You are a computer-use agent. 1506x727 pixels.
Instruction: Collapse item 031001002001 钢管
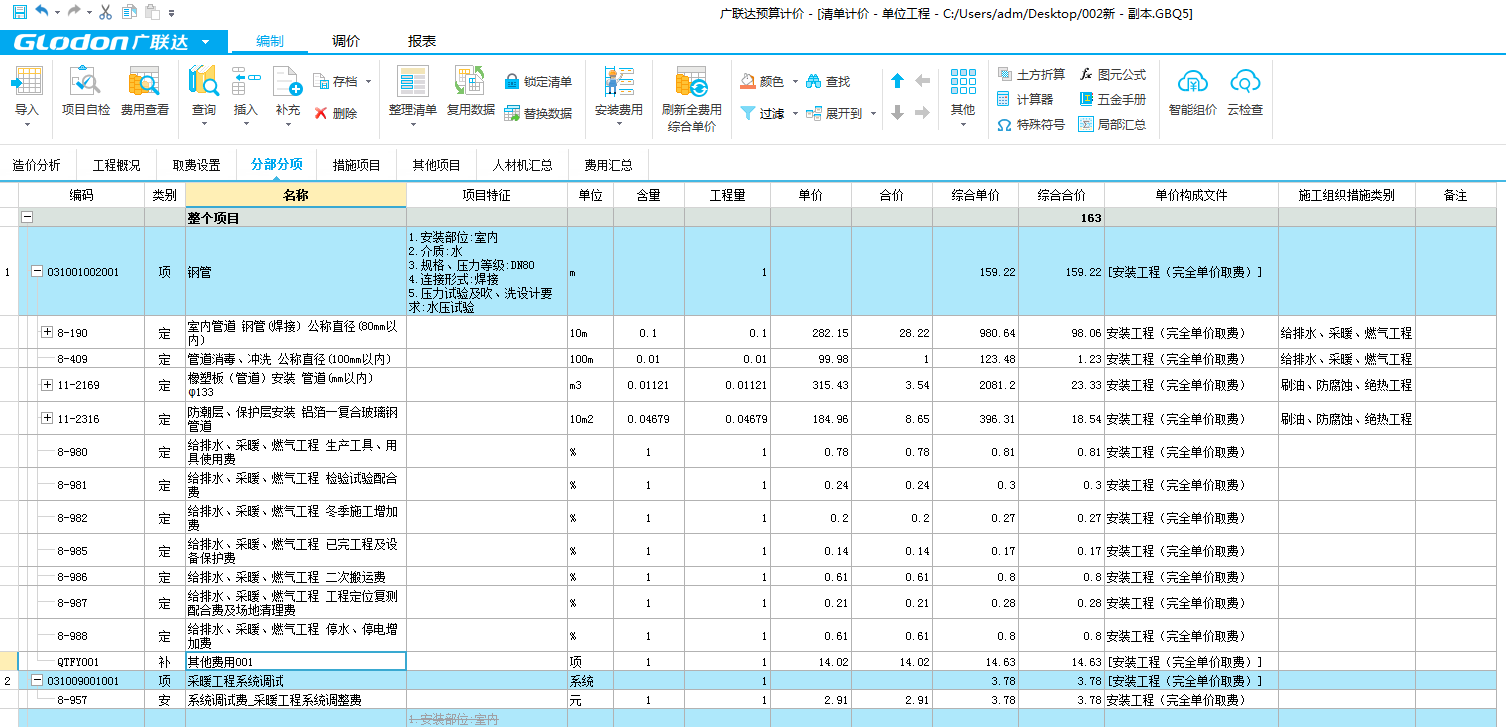[x=37, y=271]
